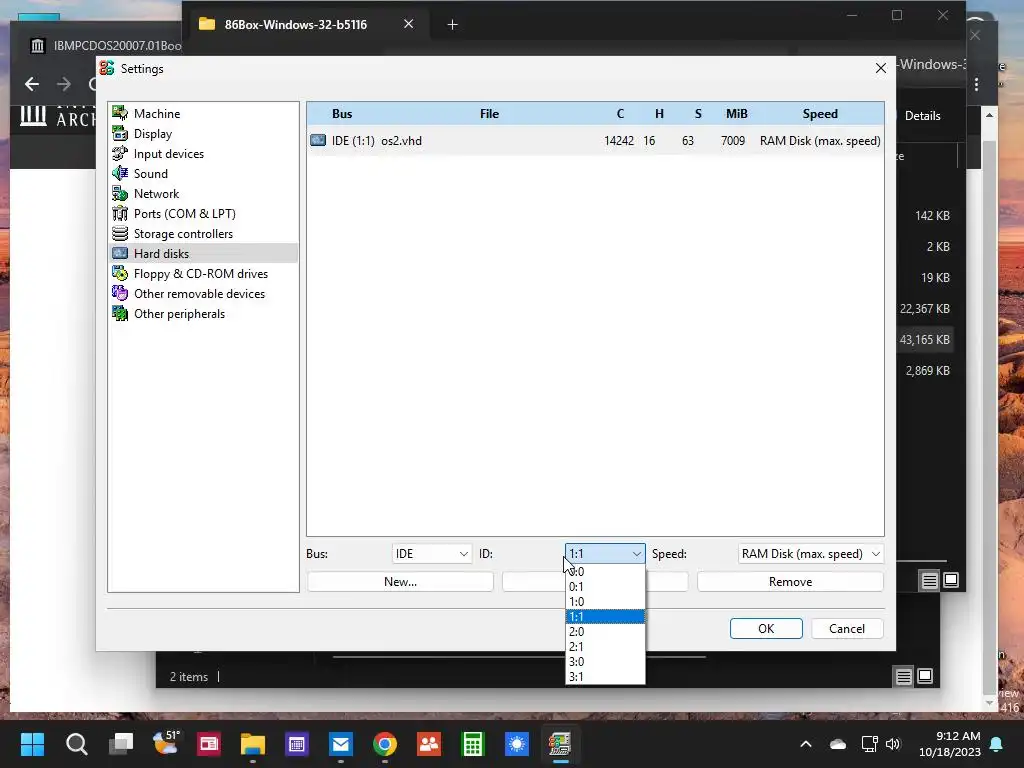Screen dimensions: 1024x768
Task: Choose ID 2:1 in the dropdown list
Action: pyautogui.click(x=605, y=647)
